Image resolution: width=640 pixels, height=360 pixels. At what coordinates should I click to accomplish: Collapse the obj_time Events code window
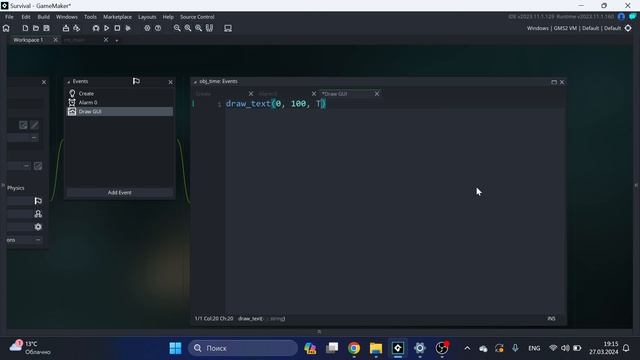point(195,82)
